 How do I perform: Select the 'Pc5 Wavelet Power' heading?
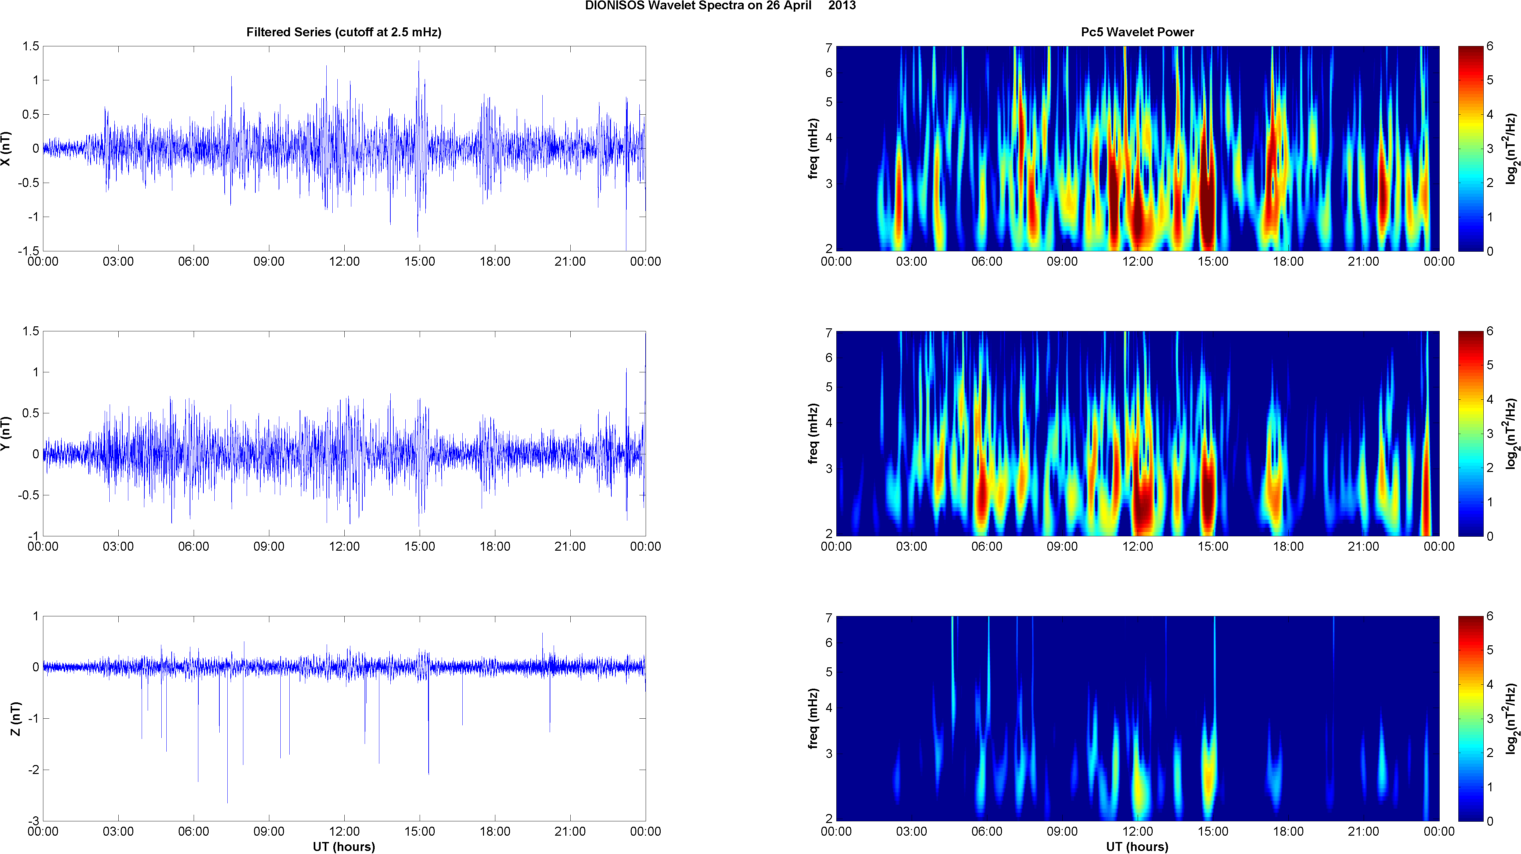click(1137, 32)
